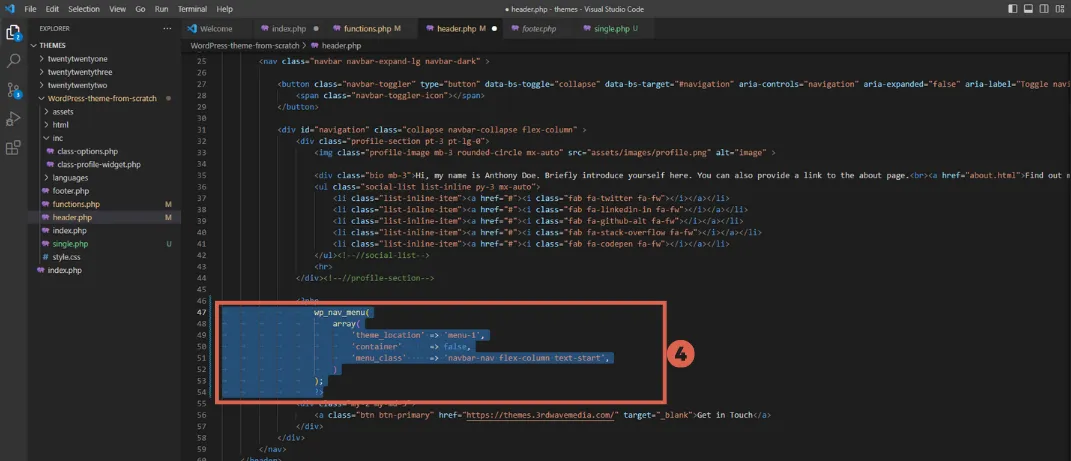The width and height of the screenshot is (1071, 461).
Task: Open the Extensions view
Action: (13, 148)
